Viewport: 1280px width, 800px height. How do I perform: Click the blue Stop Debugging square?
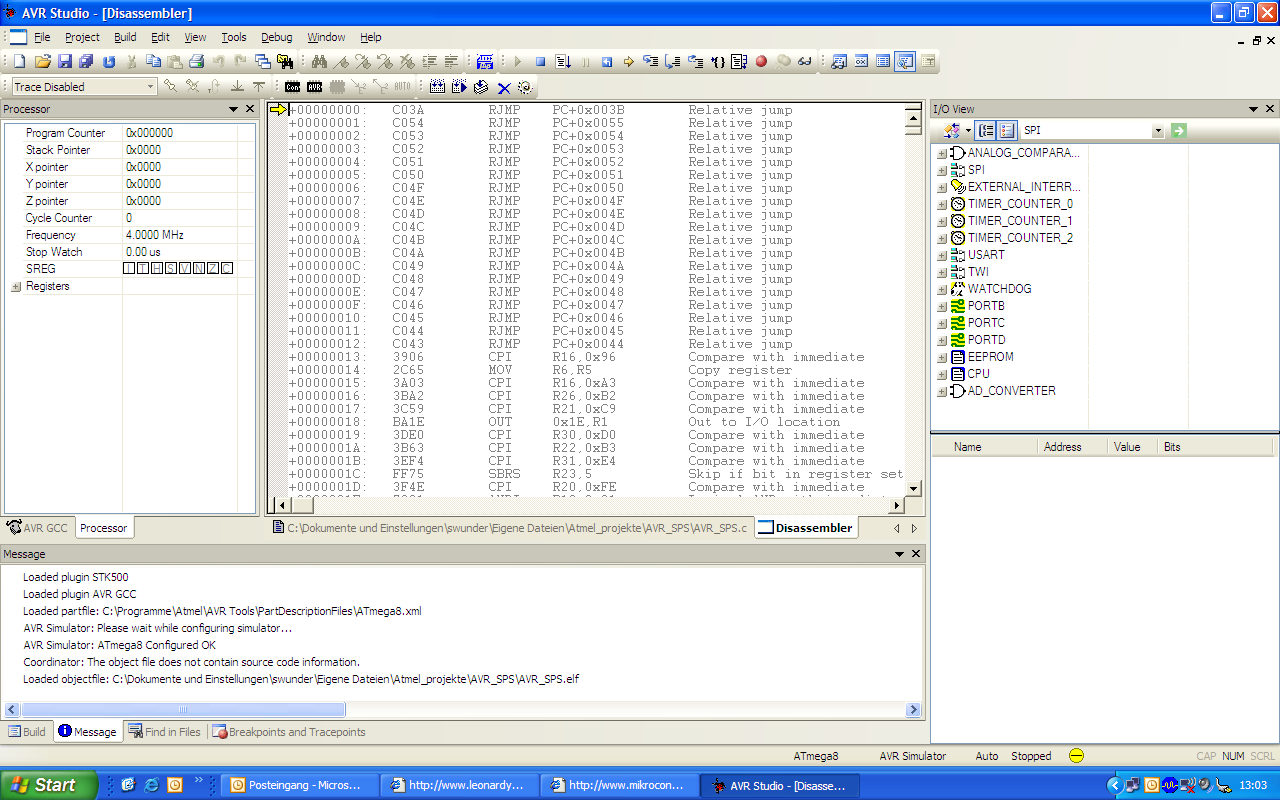click(x=540, y=61)
